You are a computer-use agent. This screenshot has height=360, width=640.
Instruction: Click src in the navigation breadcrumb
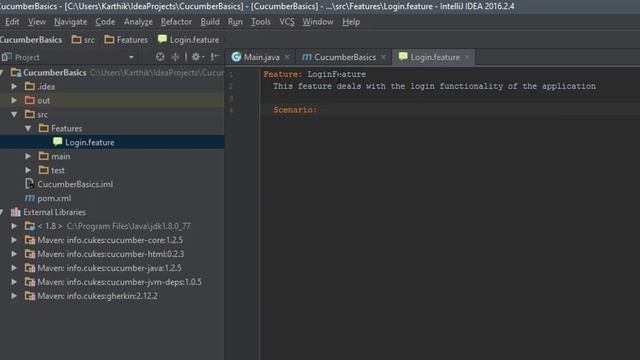tap(83, 40)
